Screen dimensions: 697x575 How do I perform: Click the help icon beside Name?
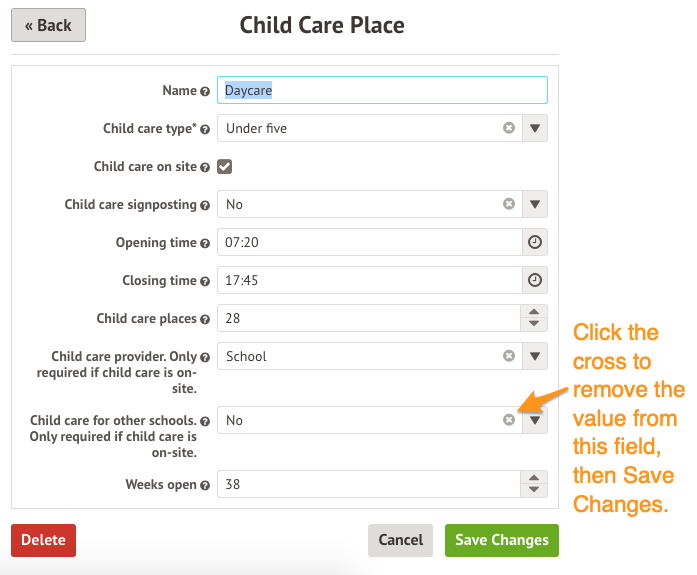(x=205, y=91)
